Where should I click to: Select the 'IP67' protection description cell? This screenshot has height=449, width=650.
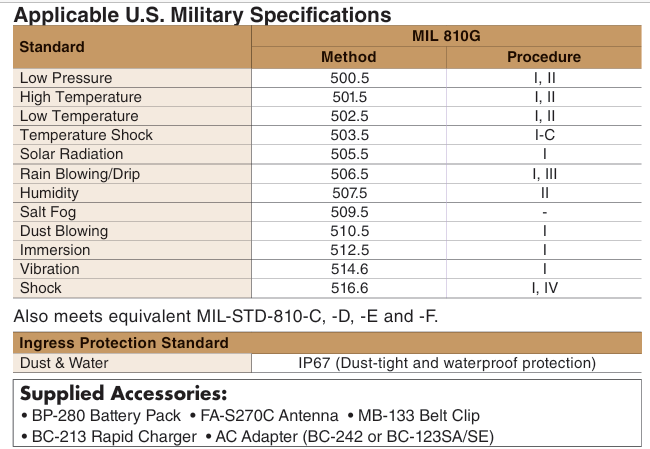tap(445, 363)
